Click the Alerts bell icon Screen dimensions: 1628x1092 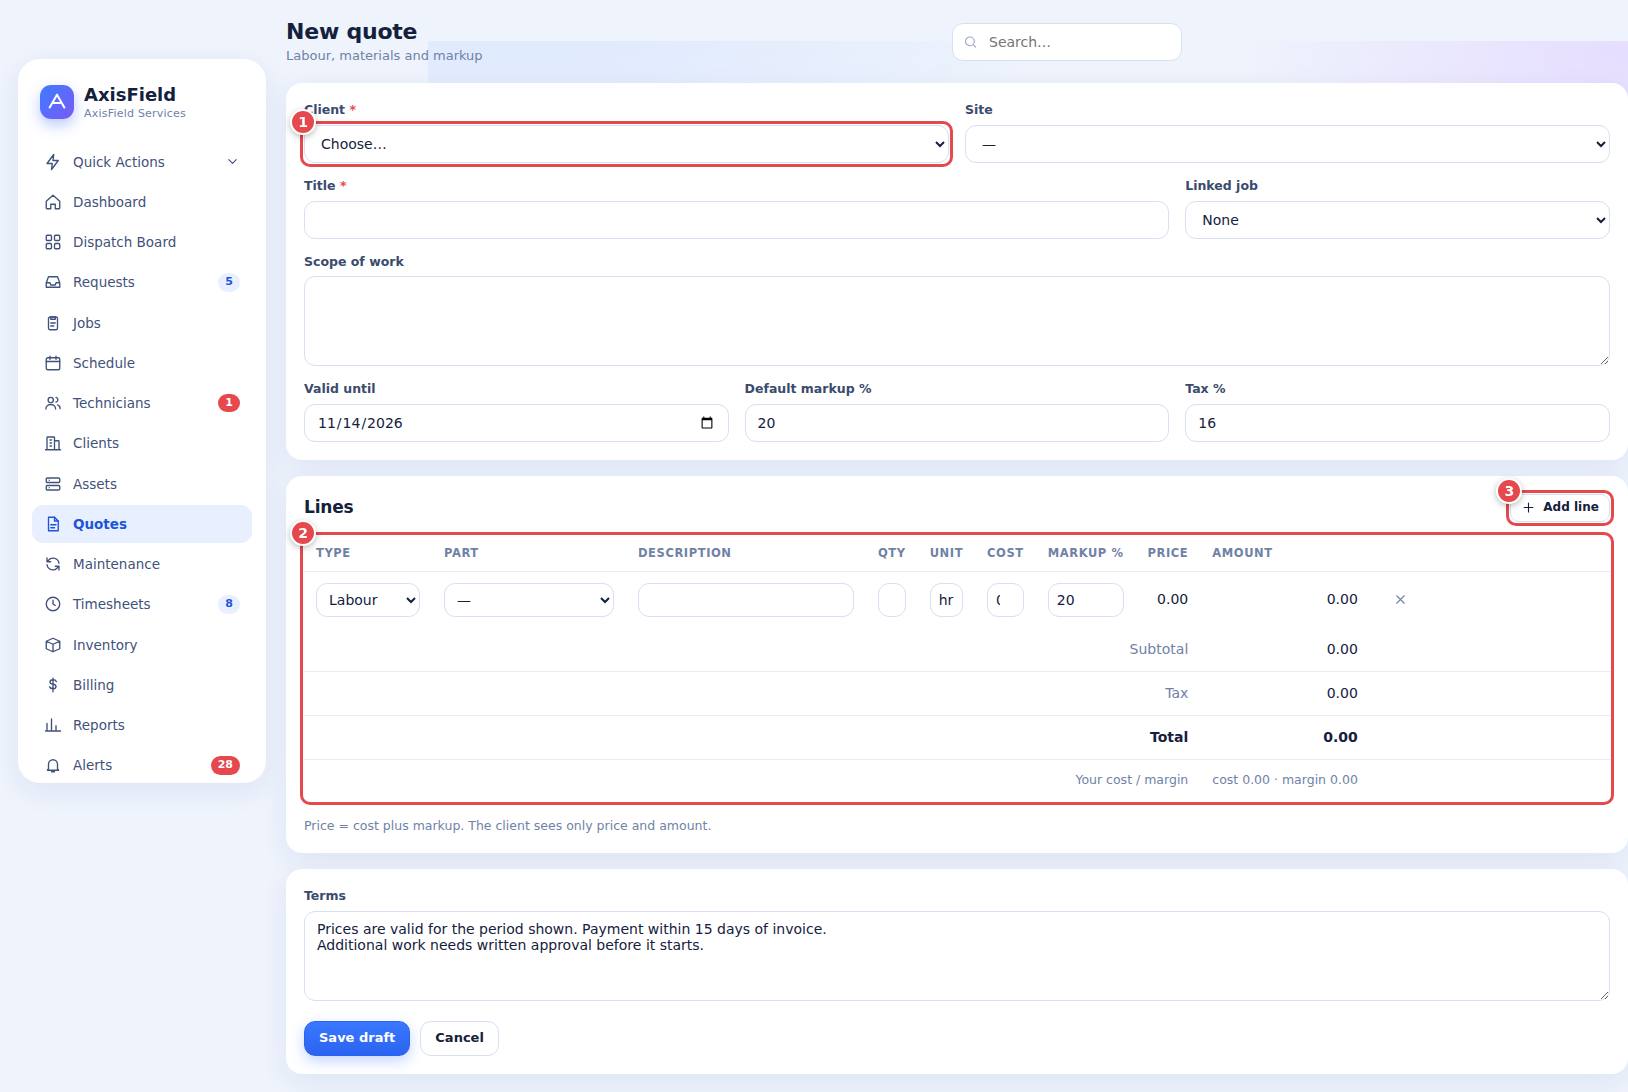click(x=53, y=765)
